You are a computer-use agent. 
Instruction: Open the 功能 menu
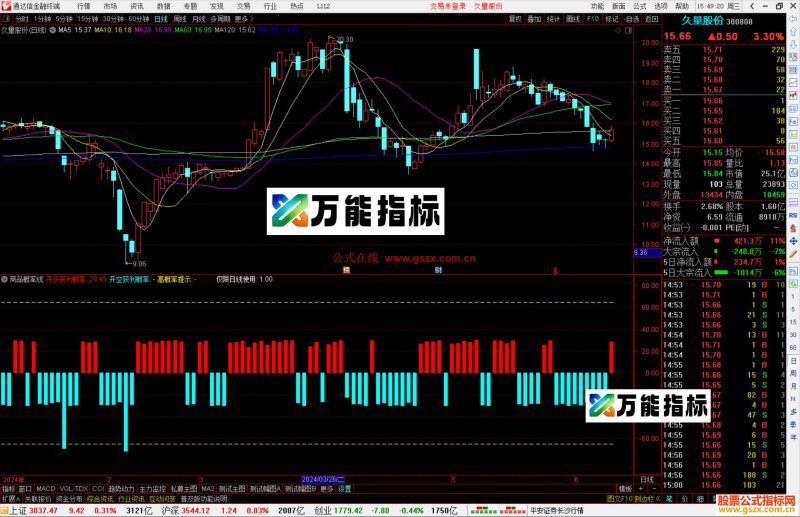tap(597, 6)
